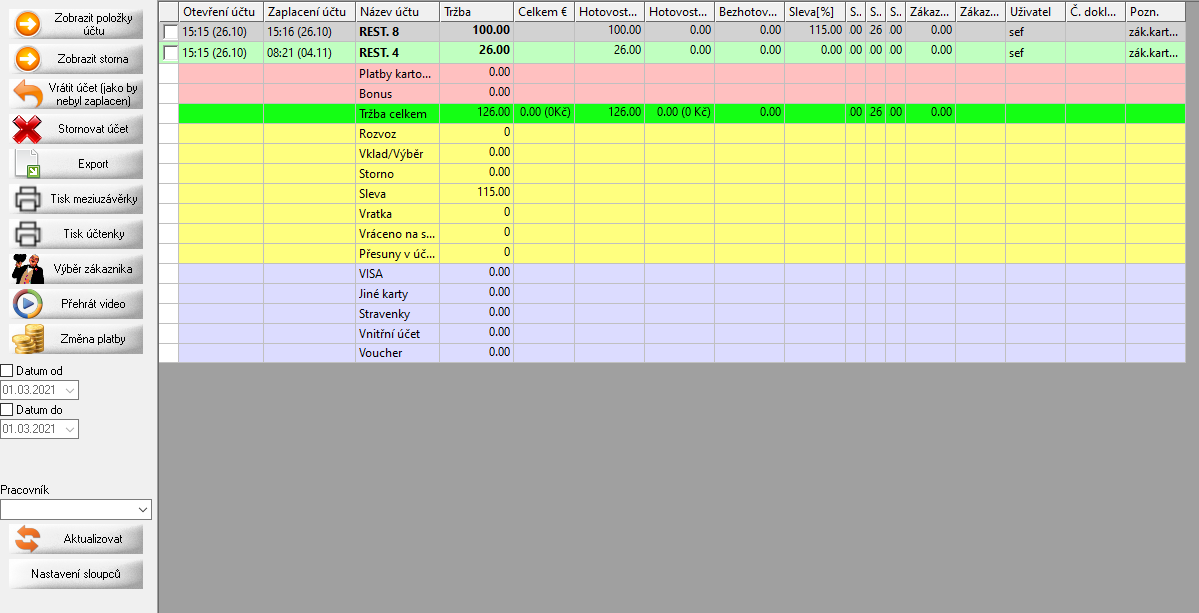1199x613 pixels.
Task: Select the green REST. 4 account row
Action: pos(396,52)
